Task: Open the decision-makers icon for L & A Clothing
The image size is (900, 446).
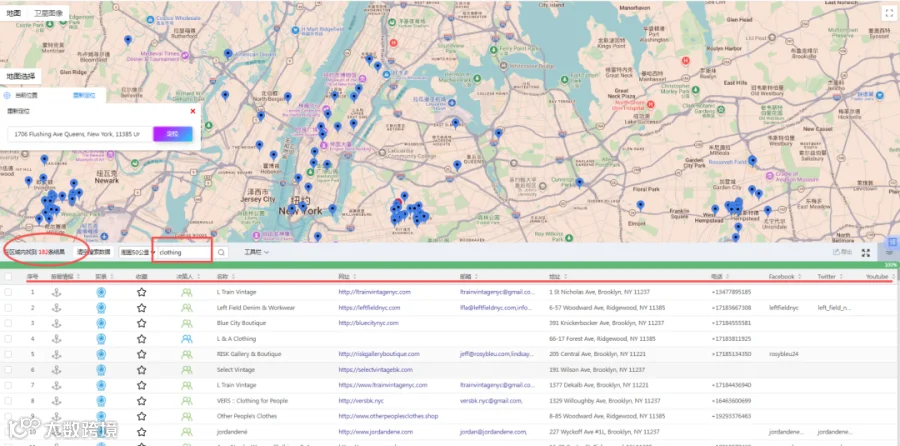Action: click(x=187, y=339)
